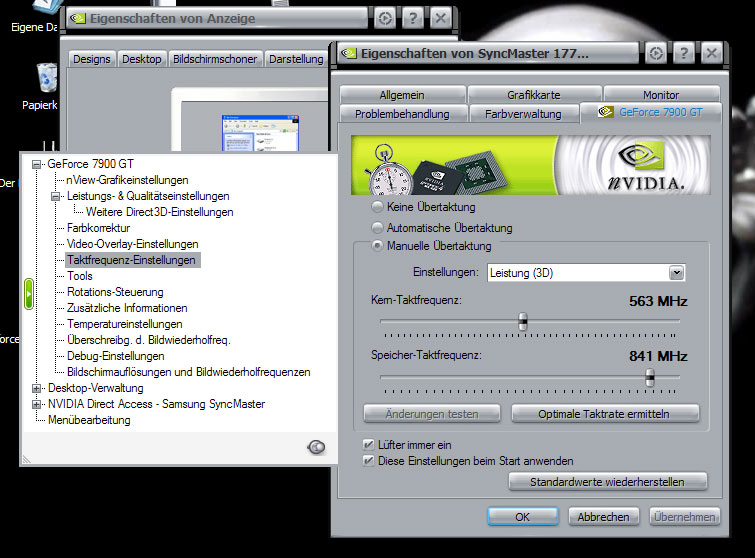The width and height of the screenshot is (755, 558).
Task: Select Bildschirmauflösungen und Bildwiederholfrequenzen tree item
Action: 189,372
